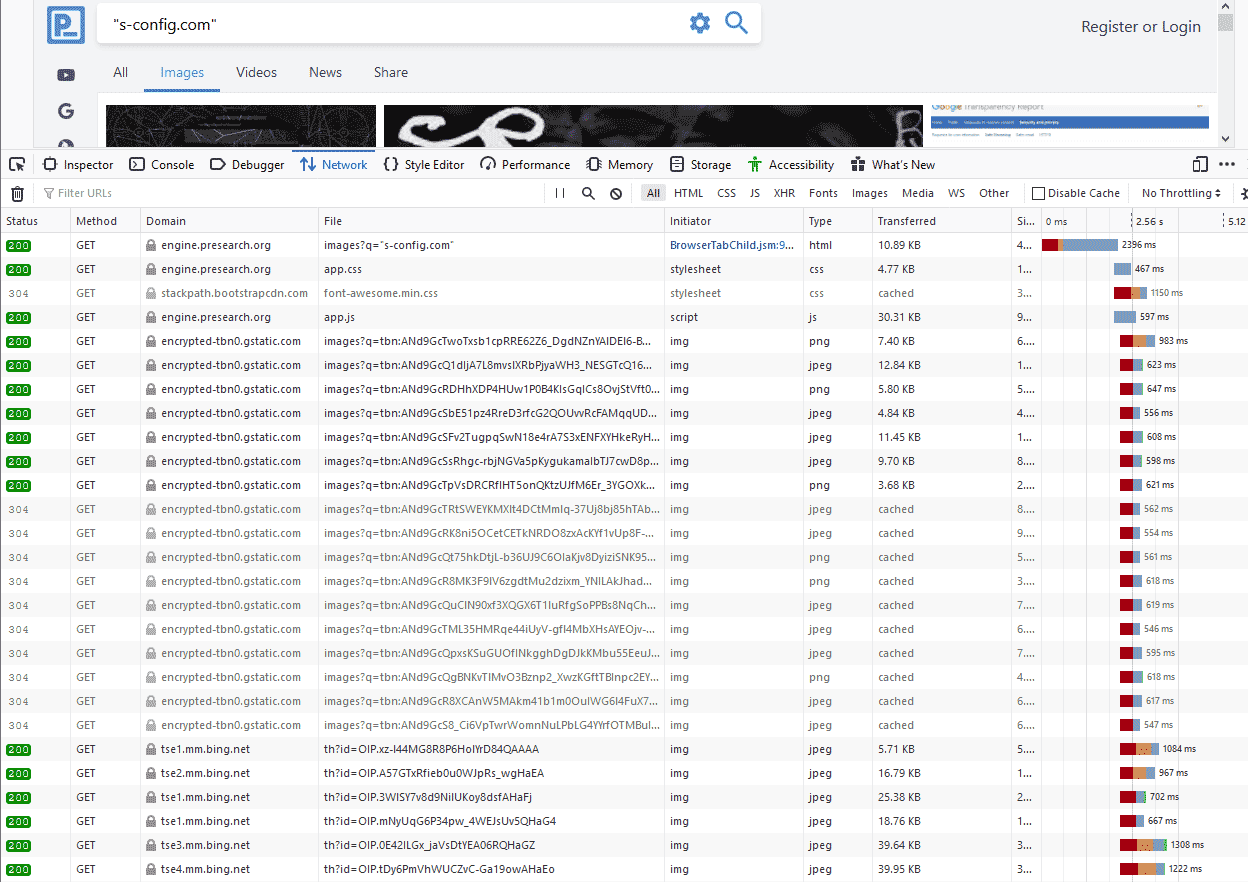Select the app.js request row
The image size is (1248, 882).
point(624,317)
